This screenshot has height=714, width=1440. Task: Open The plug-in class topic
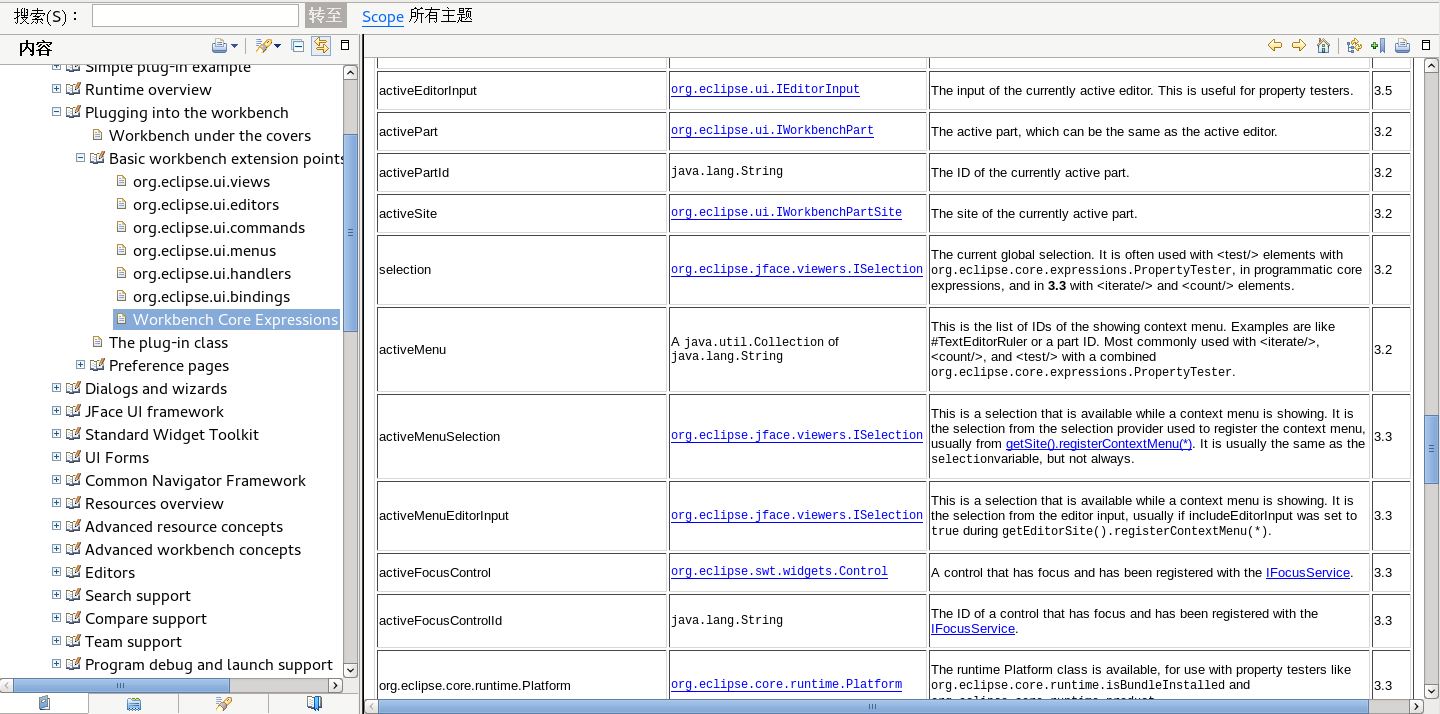169,342
